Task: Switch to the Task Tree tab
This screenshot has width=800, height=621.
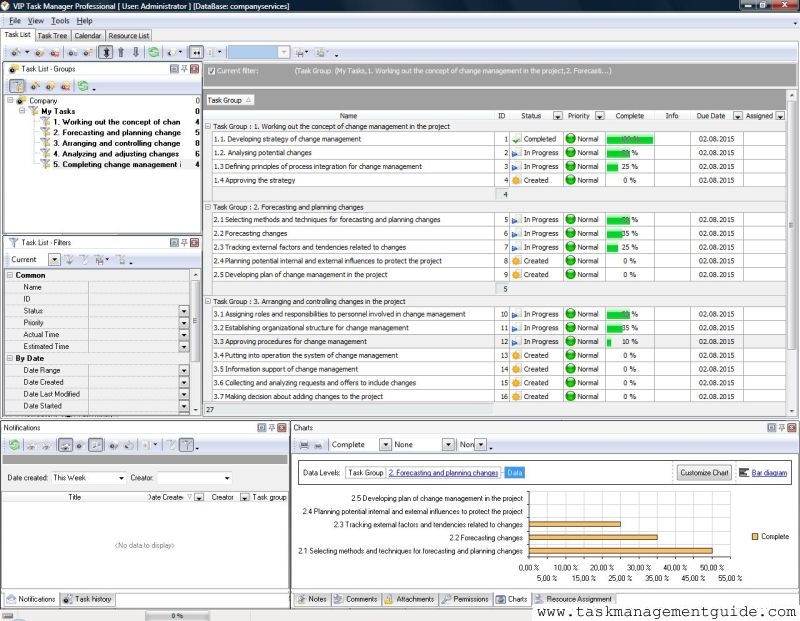Action: (x=52, y=36)
